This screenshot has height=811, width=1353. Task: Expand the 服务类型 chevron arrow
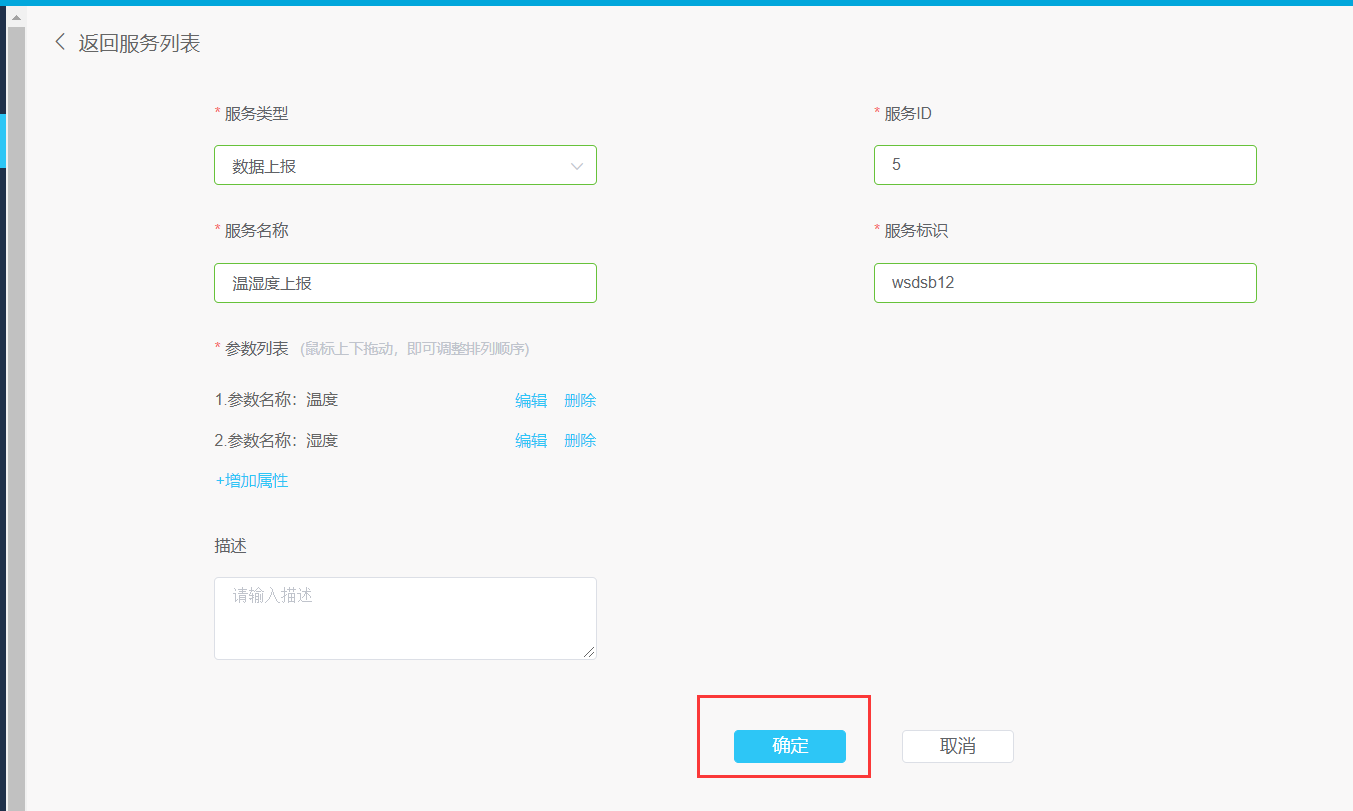coord(577,166)
